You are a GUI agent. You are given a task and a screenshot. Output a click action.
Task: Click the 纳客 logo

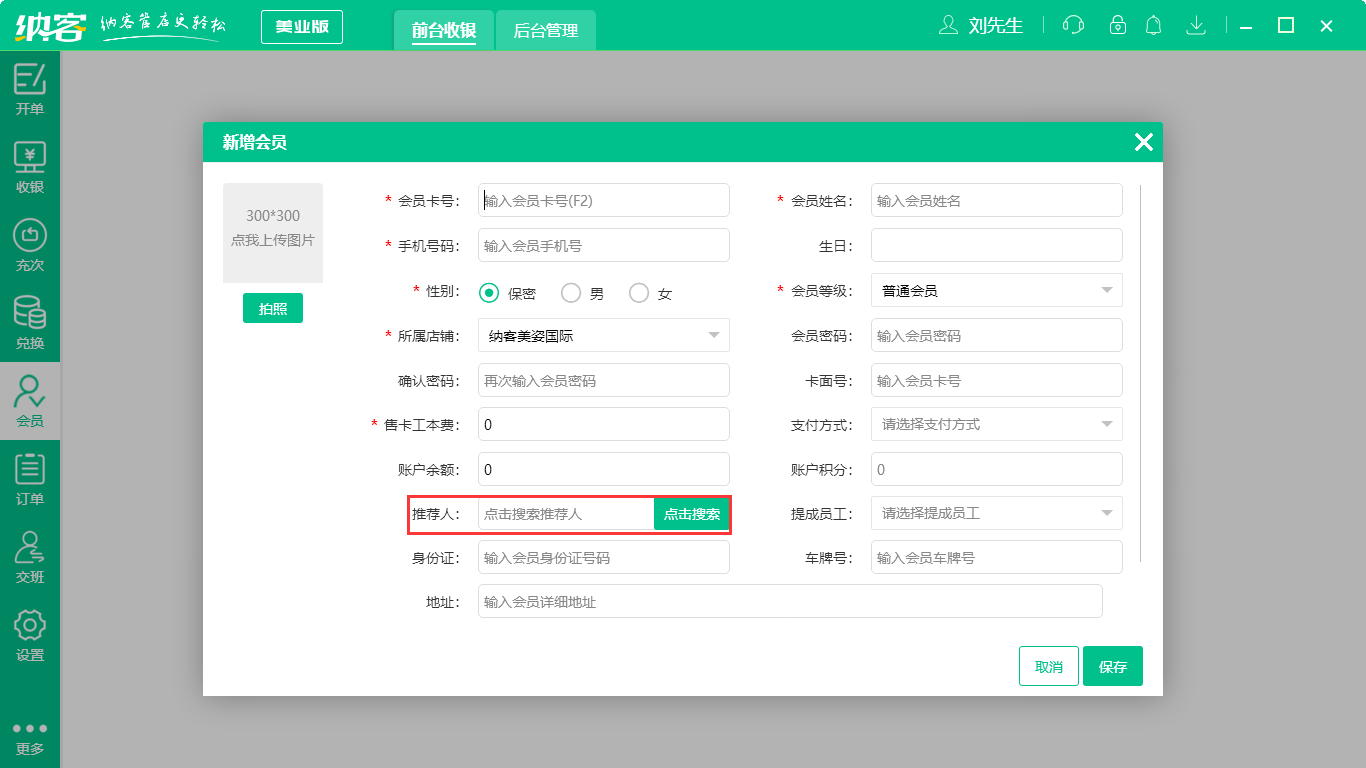49,25
